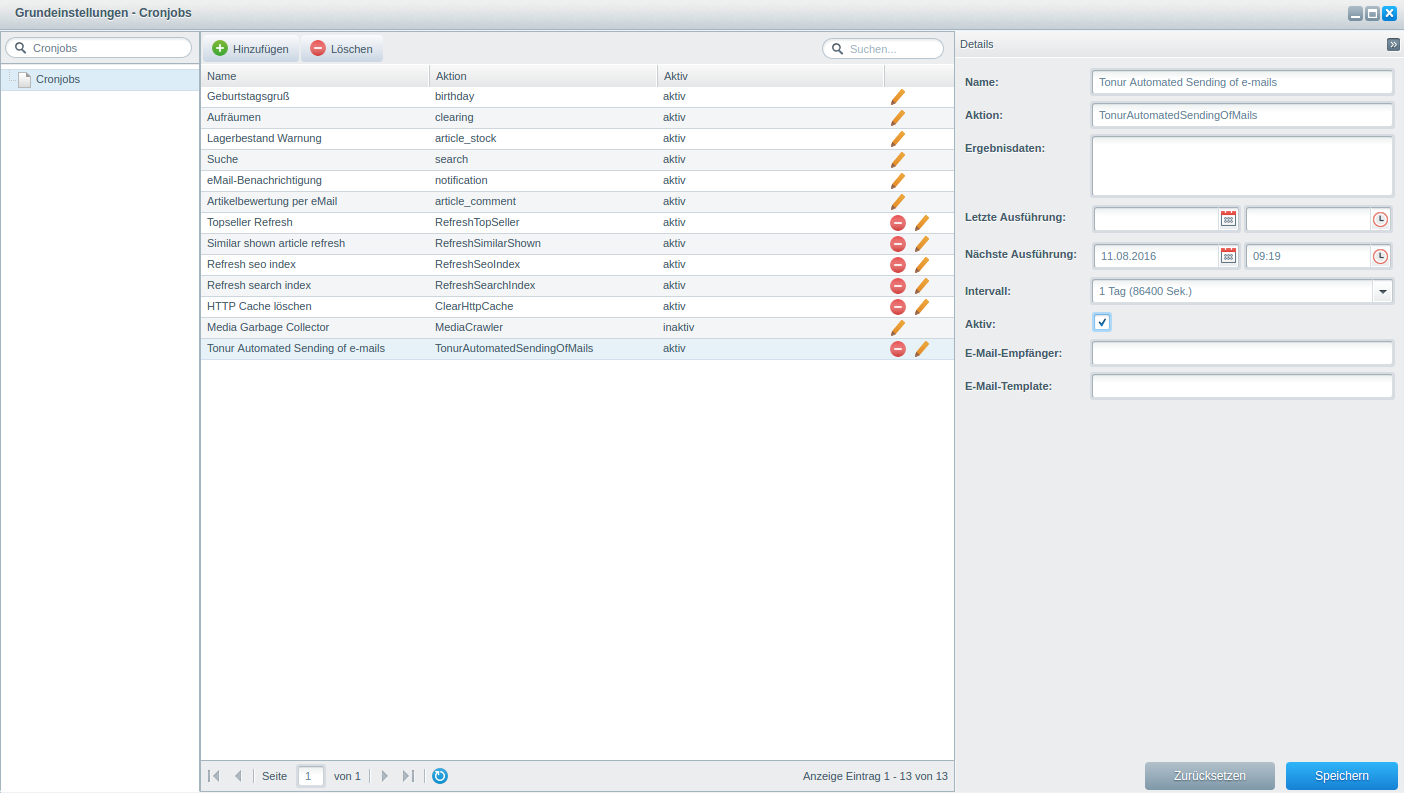
Task: Click 'Anzeige Eintrag 1 - 13 von 13' text
Action: point(875,776)
